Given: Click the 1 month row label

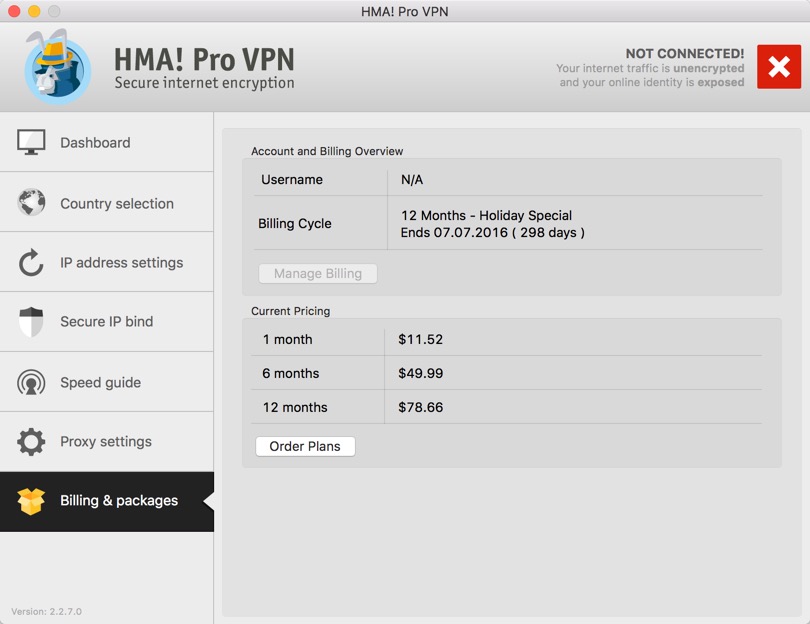Looking at the screenshot, I should [x=287, y=339].
